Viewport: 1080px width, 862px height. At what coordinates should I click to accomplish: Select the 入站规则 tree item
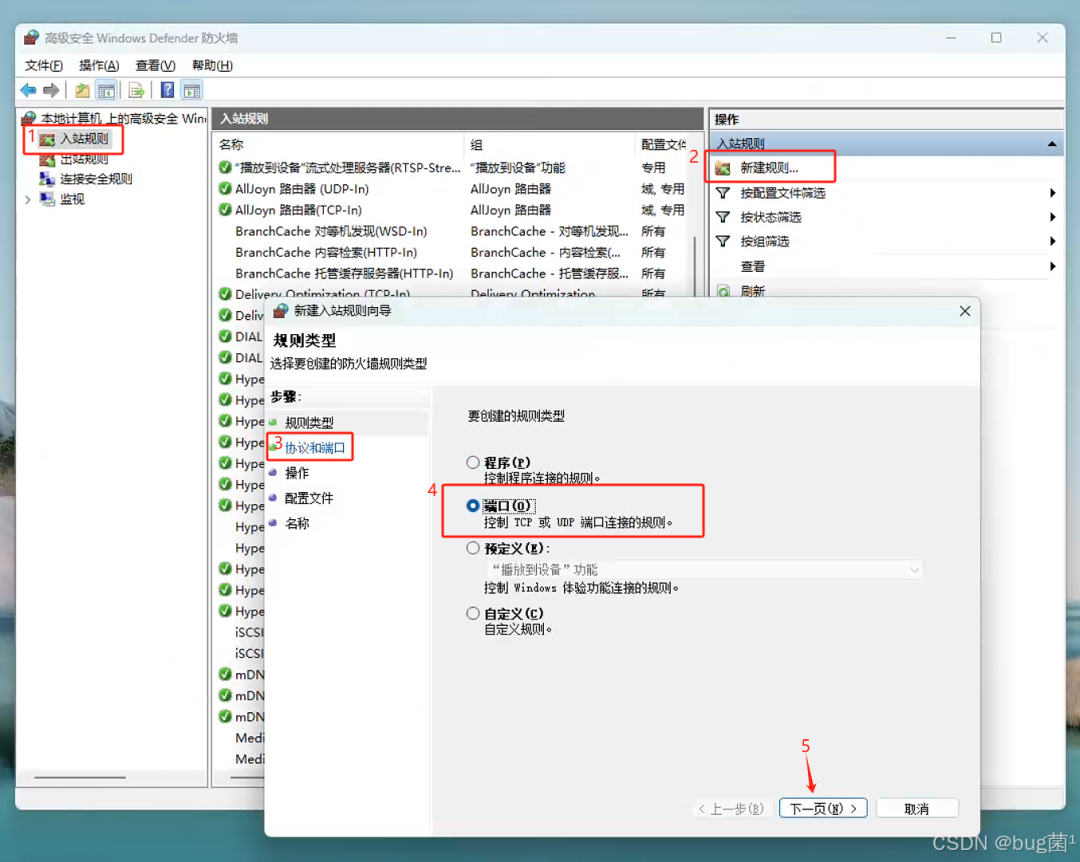point(84,139)
